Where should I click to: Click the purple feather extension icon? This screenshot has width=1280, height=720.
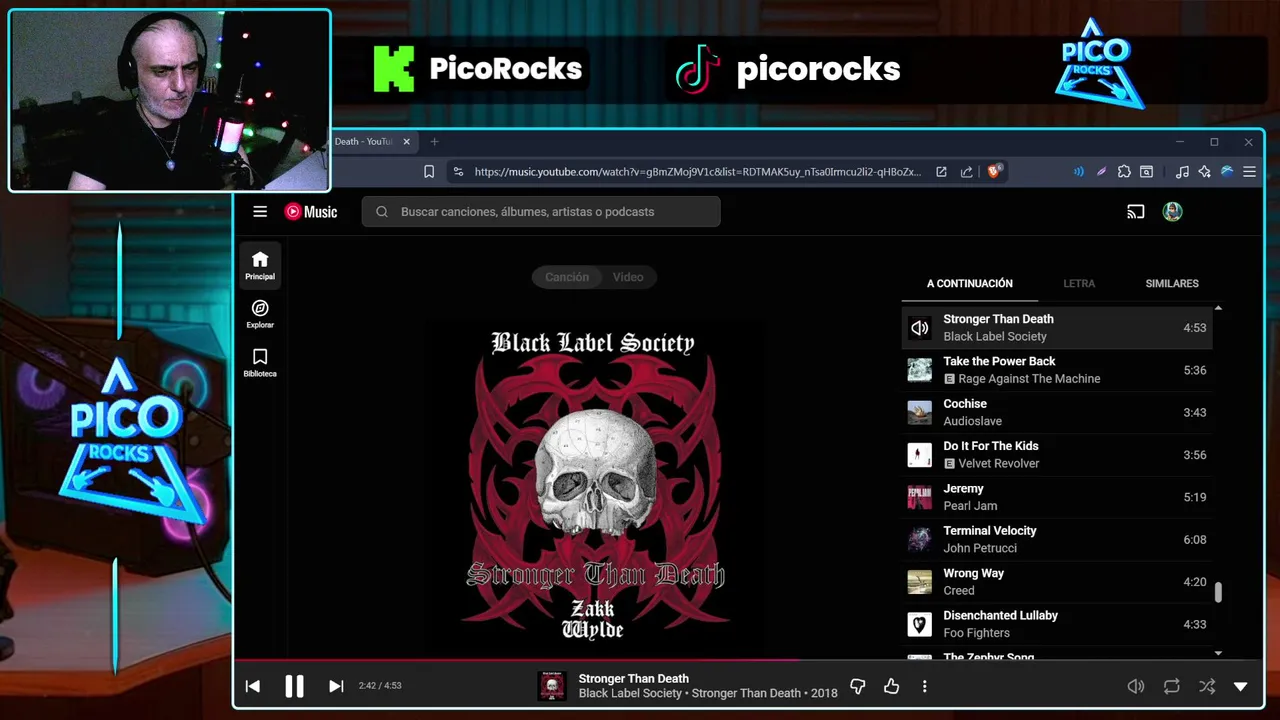point(1102,172)
